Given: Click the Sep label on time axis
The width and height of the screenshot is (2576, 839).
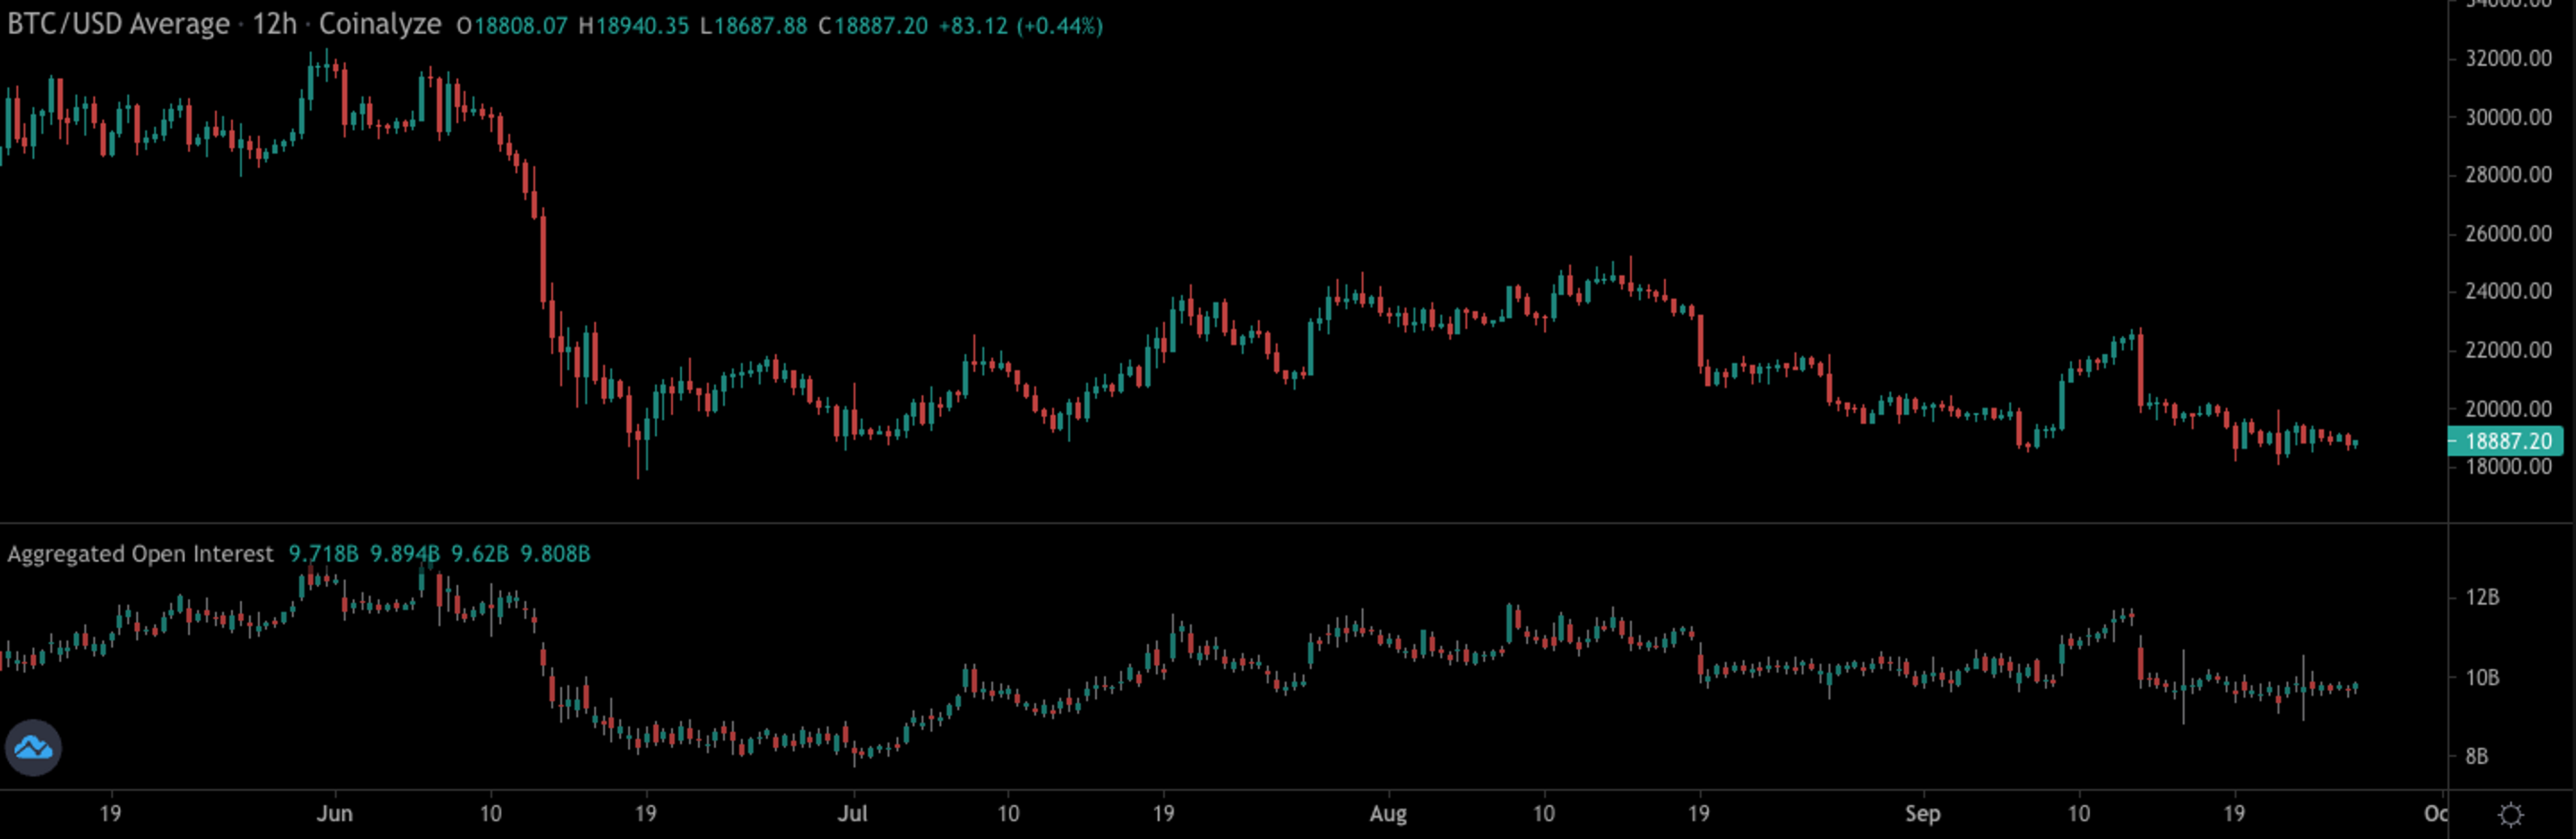Looking at the screenshot, I should coord(1922,814).
